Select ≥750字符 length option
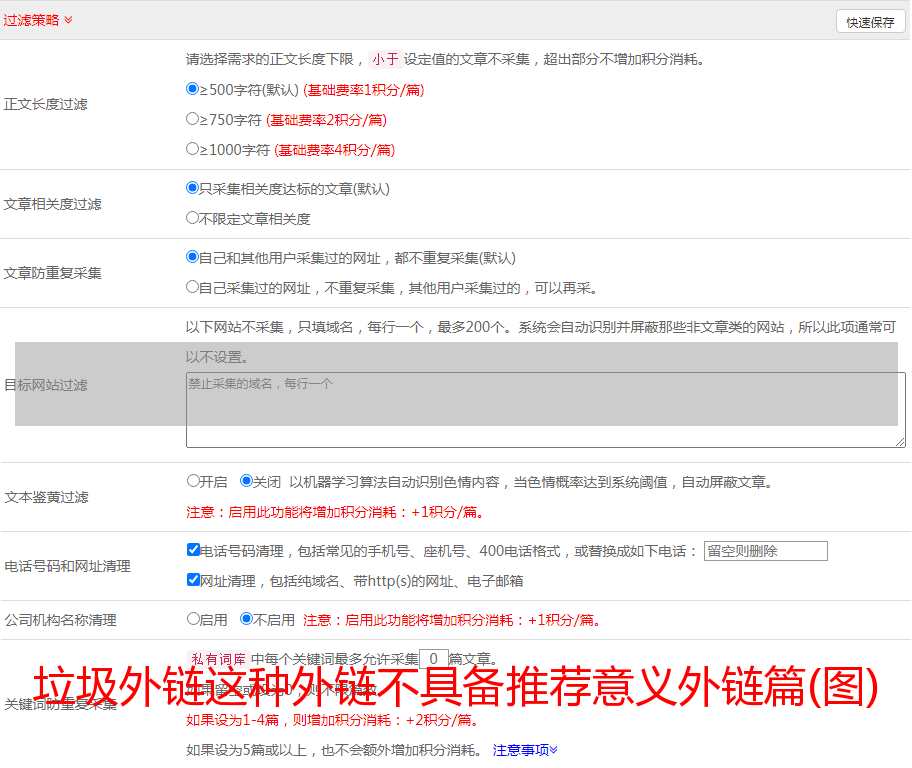The width and height of the screenshot is (912, 768). click(193, 119)
